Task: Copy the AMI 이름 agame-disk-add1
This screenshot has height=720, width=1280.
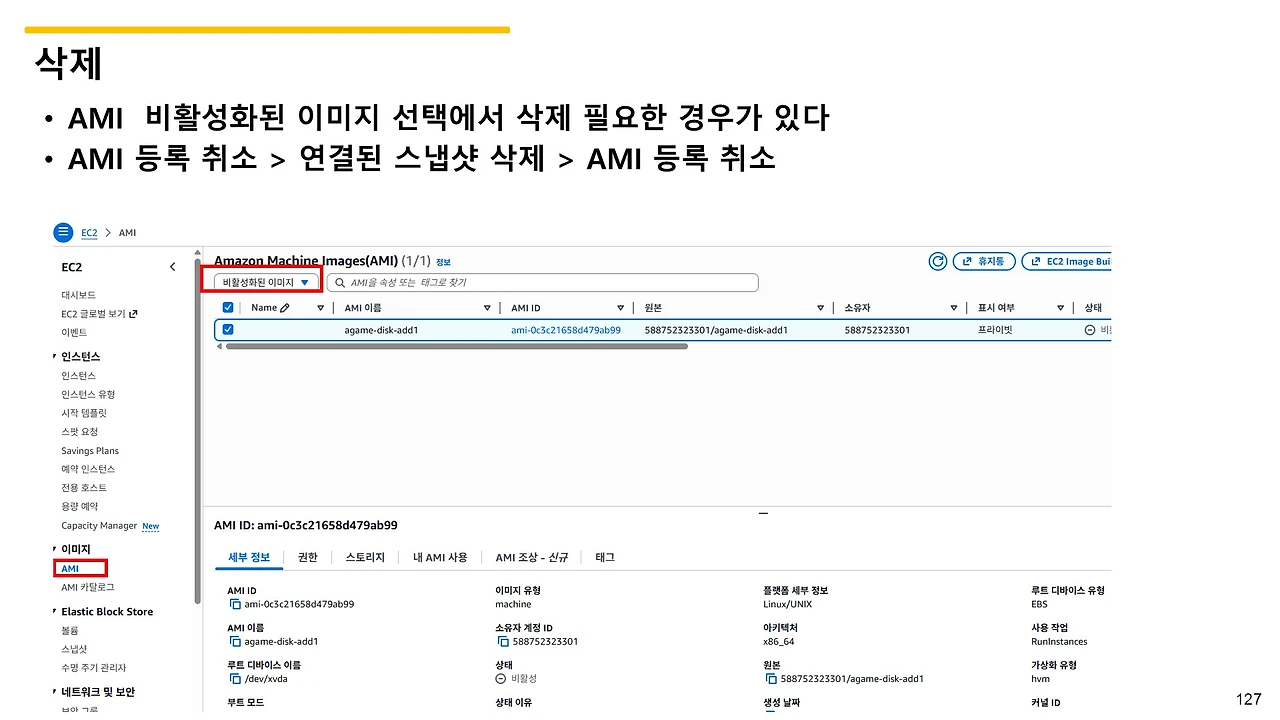Action: click(234, 641)
